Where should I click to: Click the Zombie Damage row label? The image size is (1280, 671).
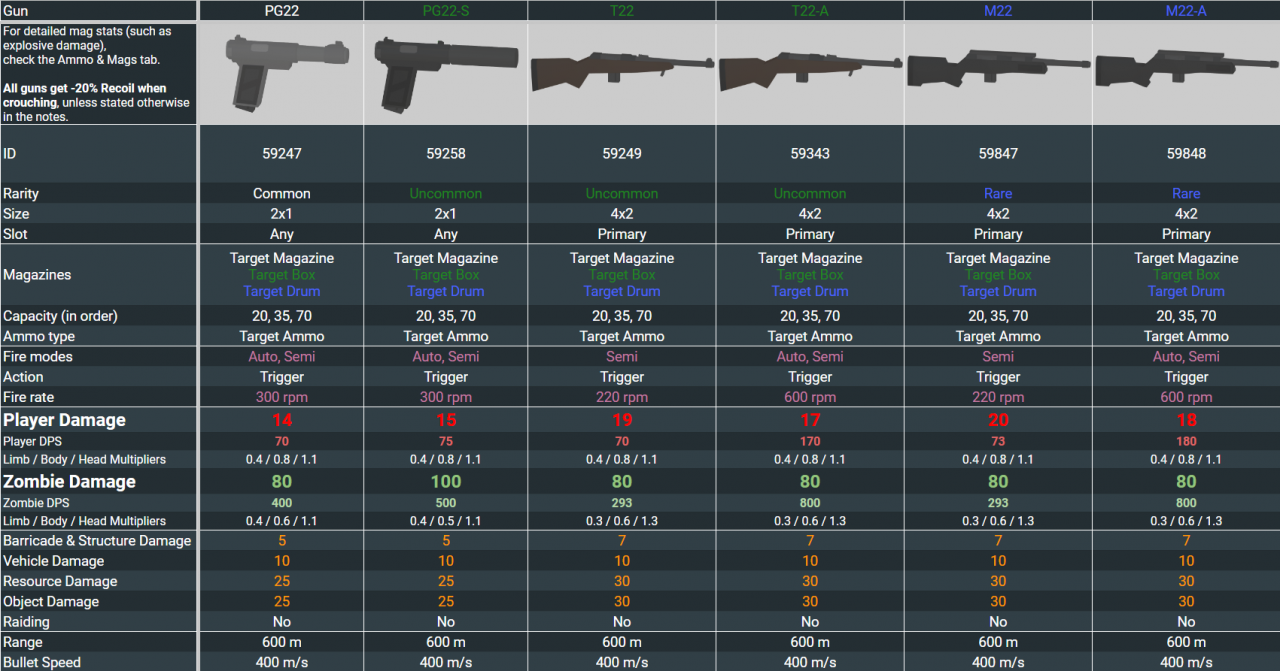69,482
